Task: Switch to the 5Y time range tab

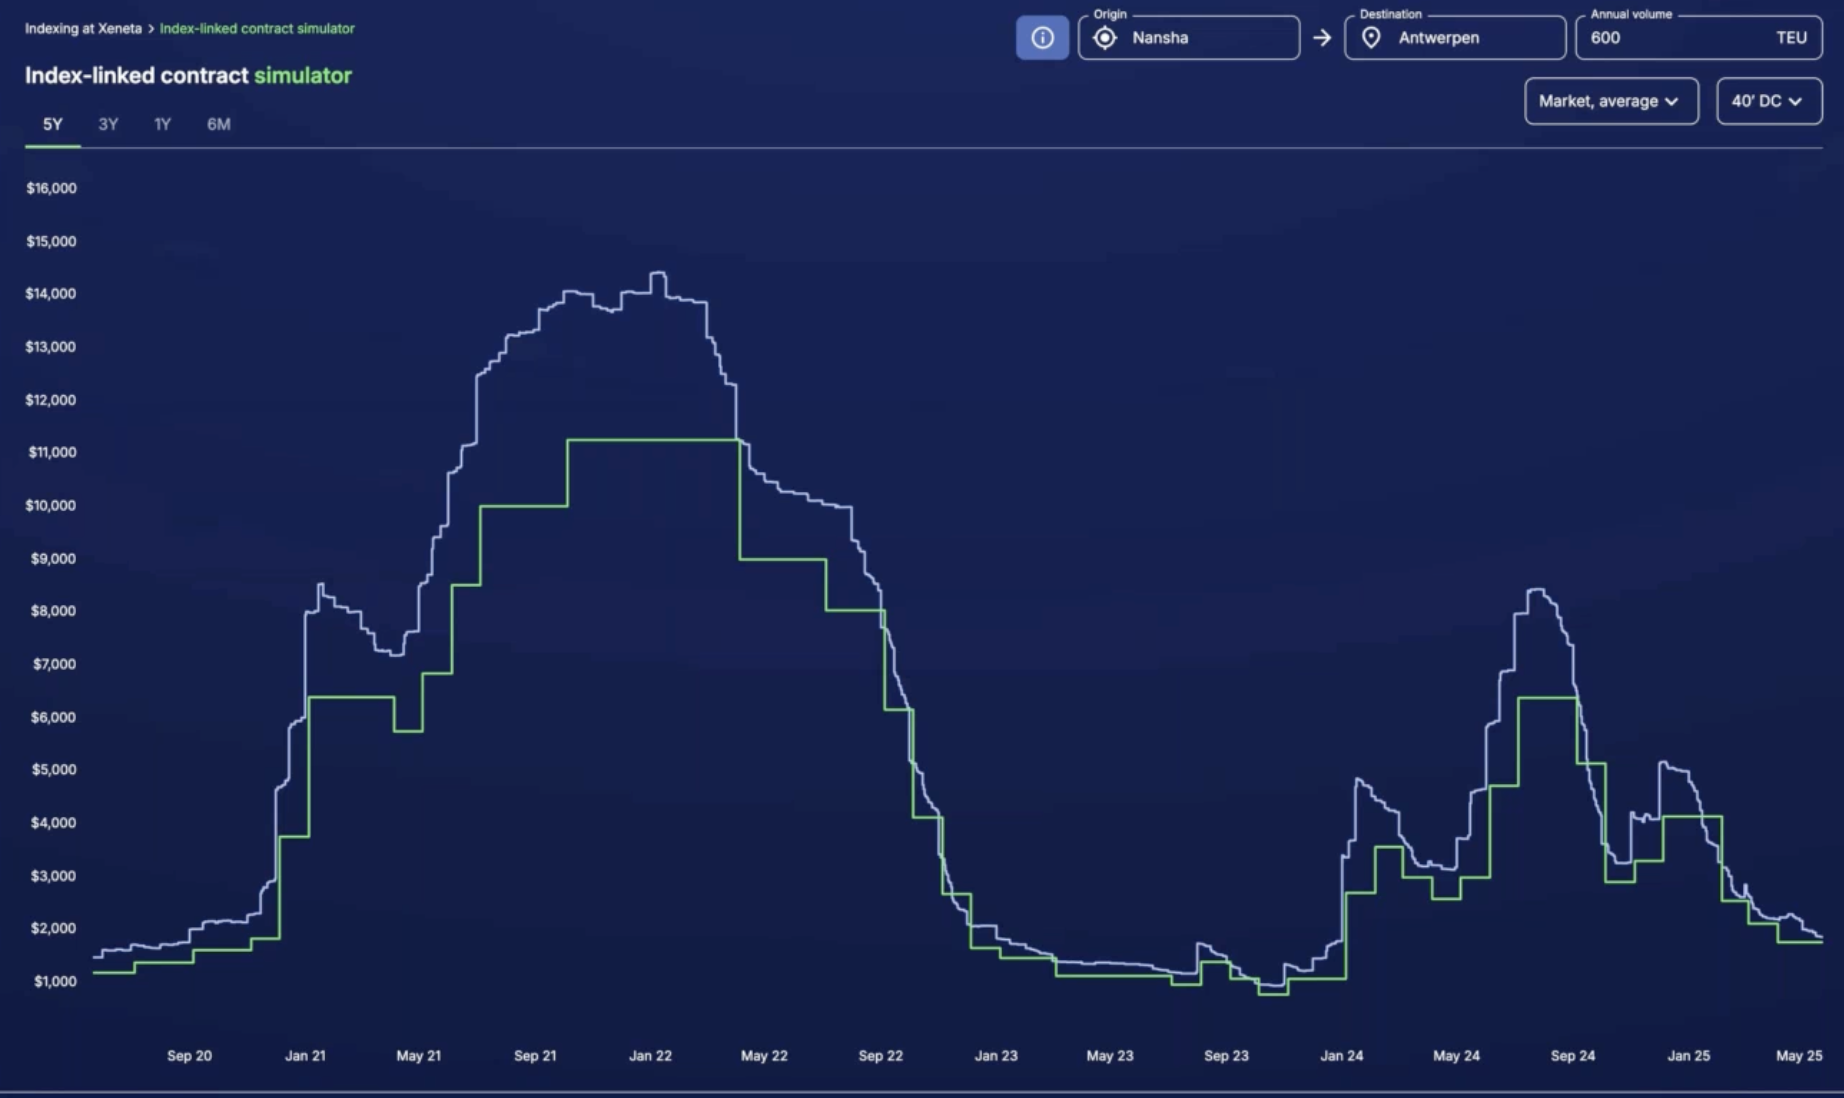Action: click(x=53, y=124)
